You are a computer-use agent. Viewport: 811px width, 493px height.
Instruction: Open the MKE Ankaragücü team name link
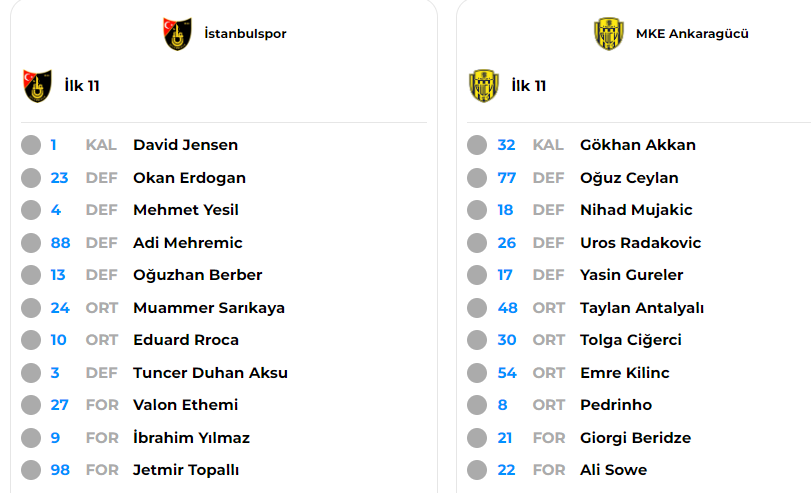[692, 34]
